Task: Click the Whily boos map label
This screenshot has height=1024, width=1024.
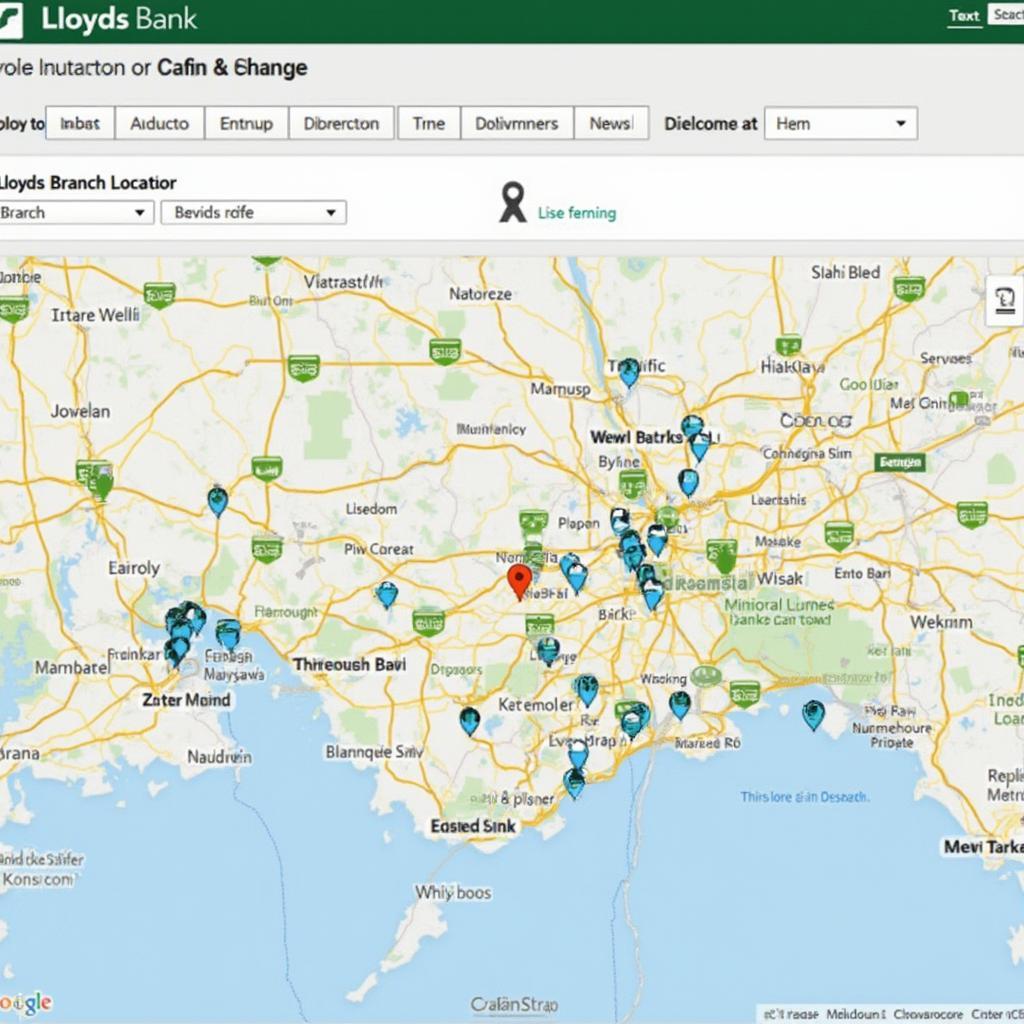Action: (x=453, y=893)
